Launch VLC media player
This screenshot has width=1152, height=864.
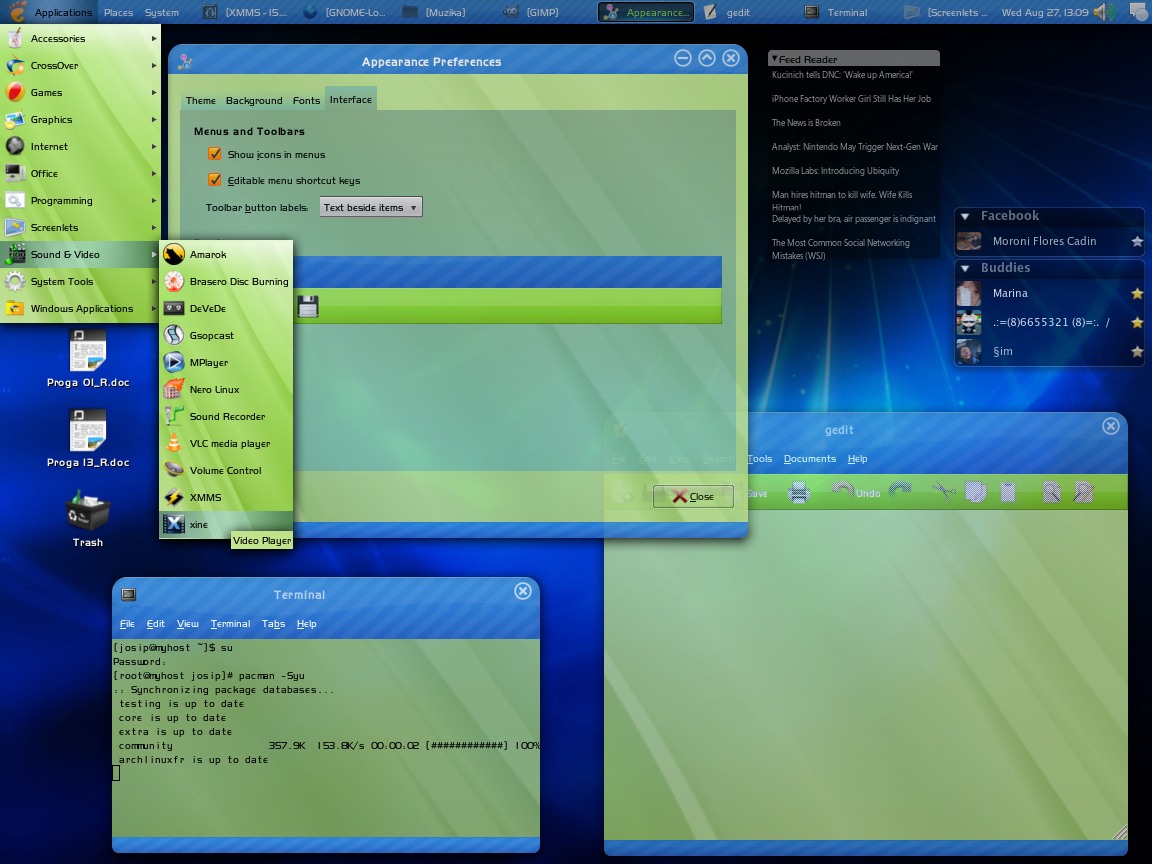coord(226,443)
